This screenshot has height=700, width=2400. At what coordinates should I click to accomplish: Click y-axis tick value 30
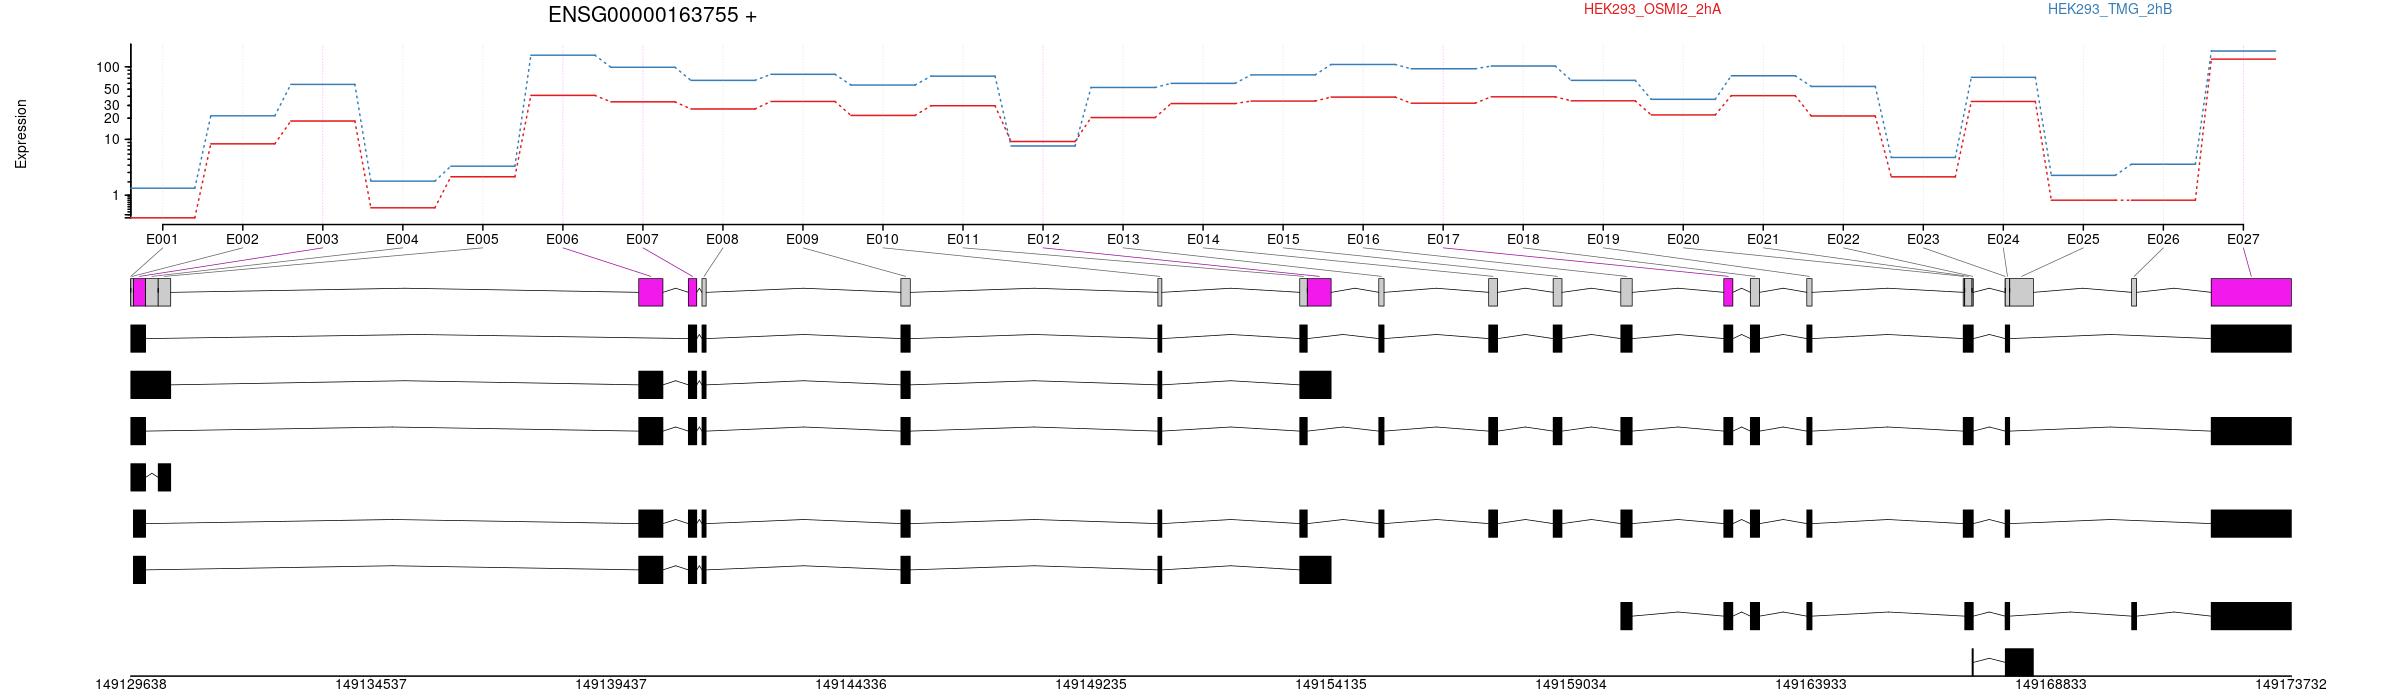(112, 105)
